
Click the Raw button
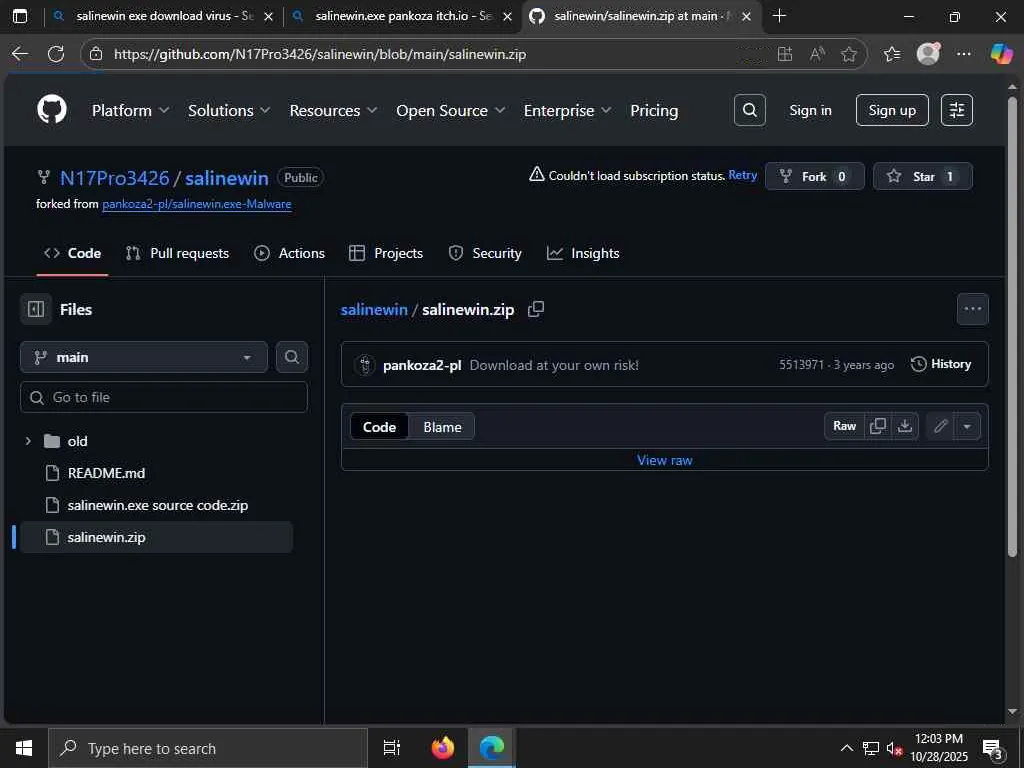[x=844, y=426]
